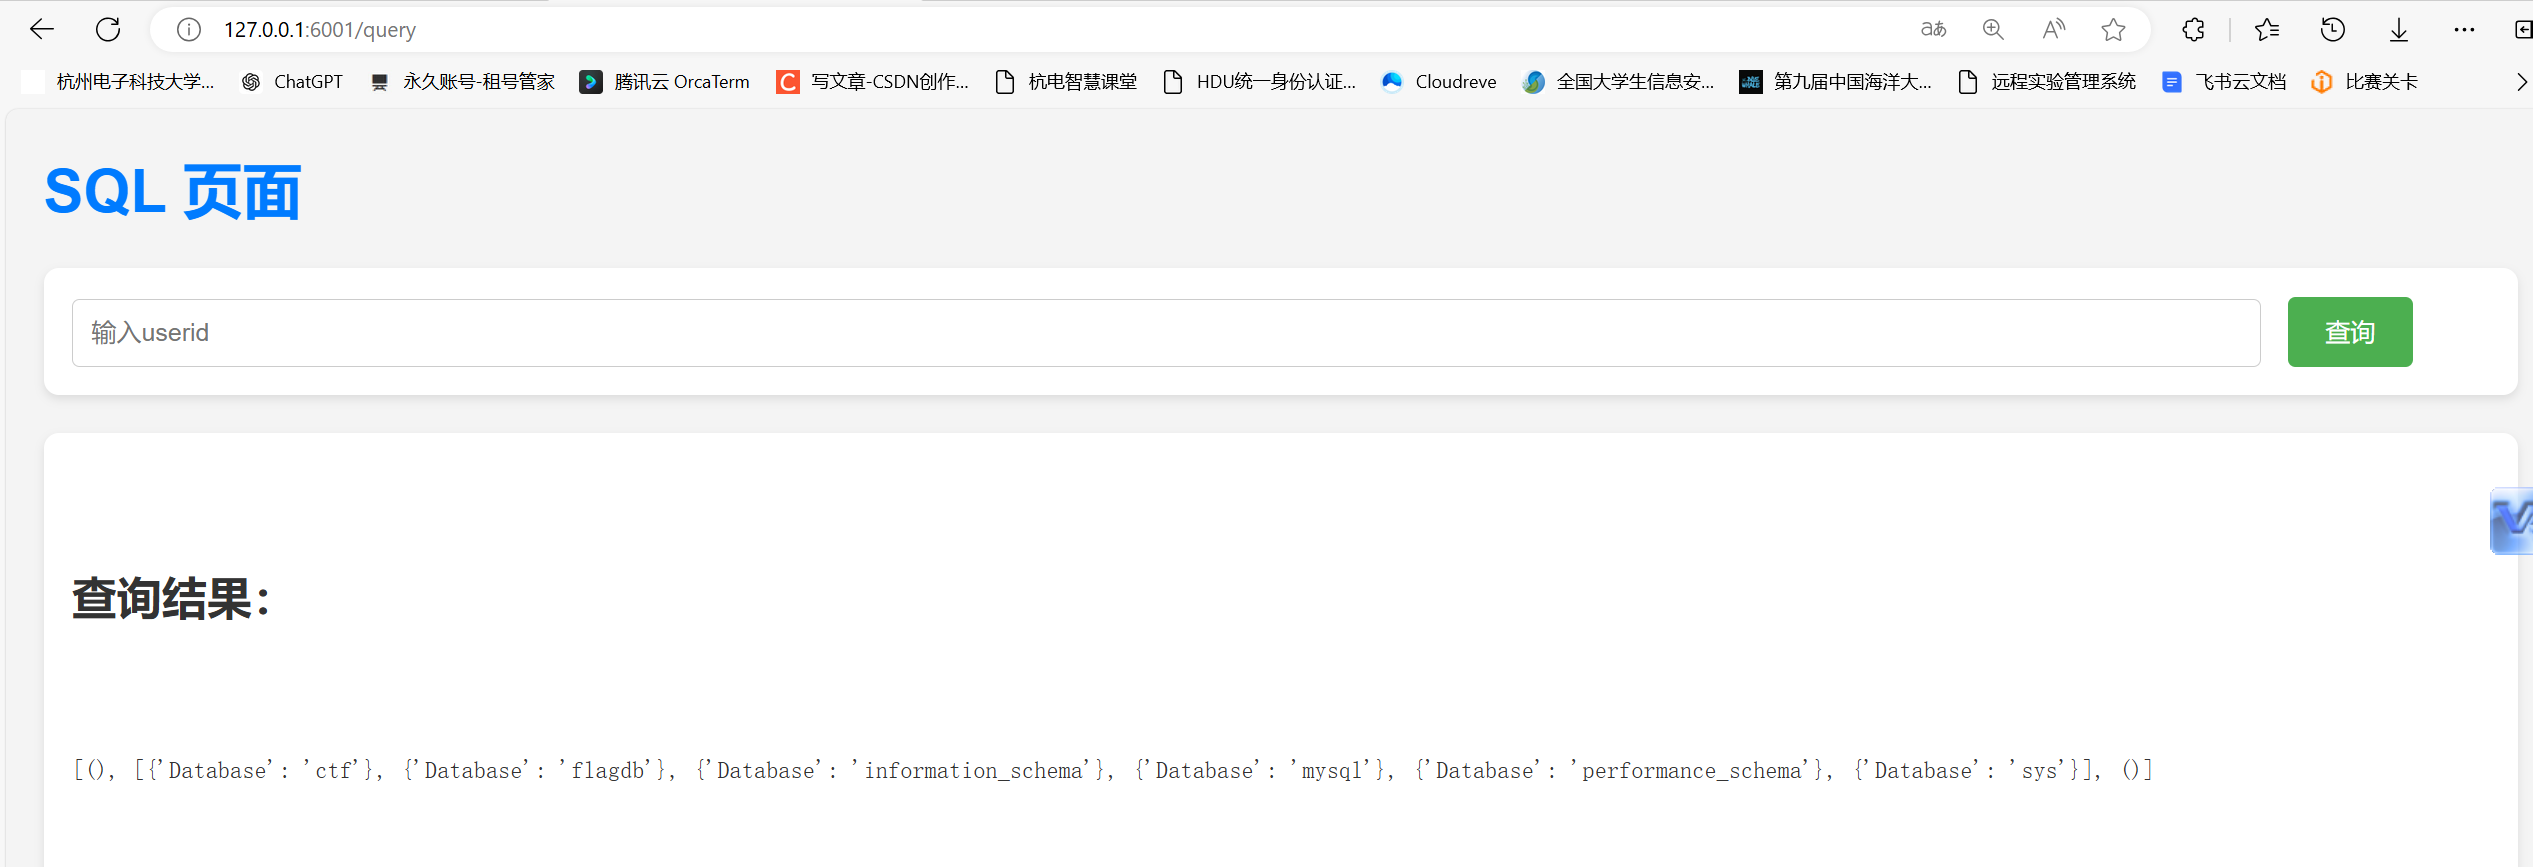Add this page to favorites star
The image size is (2533, 867).
coord(2113,30)
